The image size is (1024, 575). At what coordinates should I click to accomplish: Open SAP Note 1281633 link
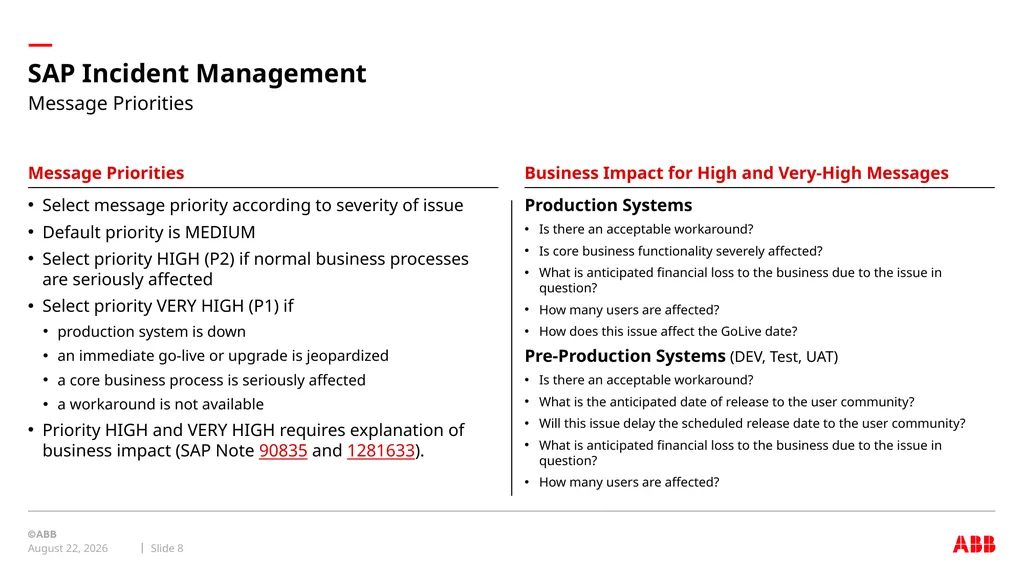(381, 450)
